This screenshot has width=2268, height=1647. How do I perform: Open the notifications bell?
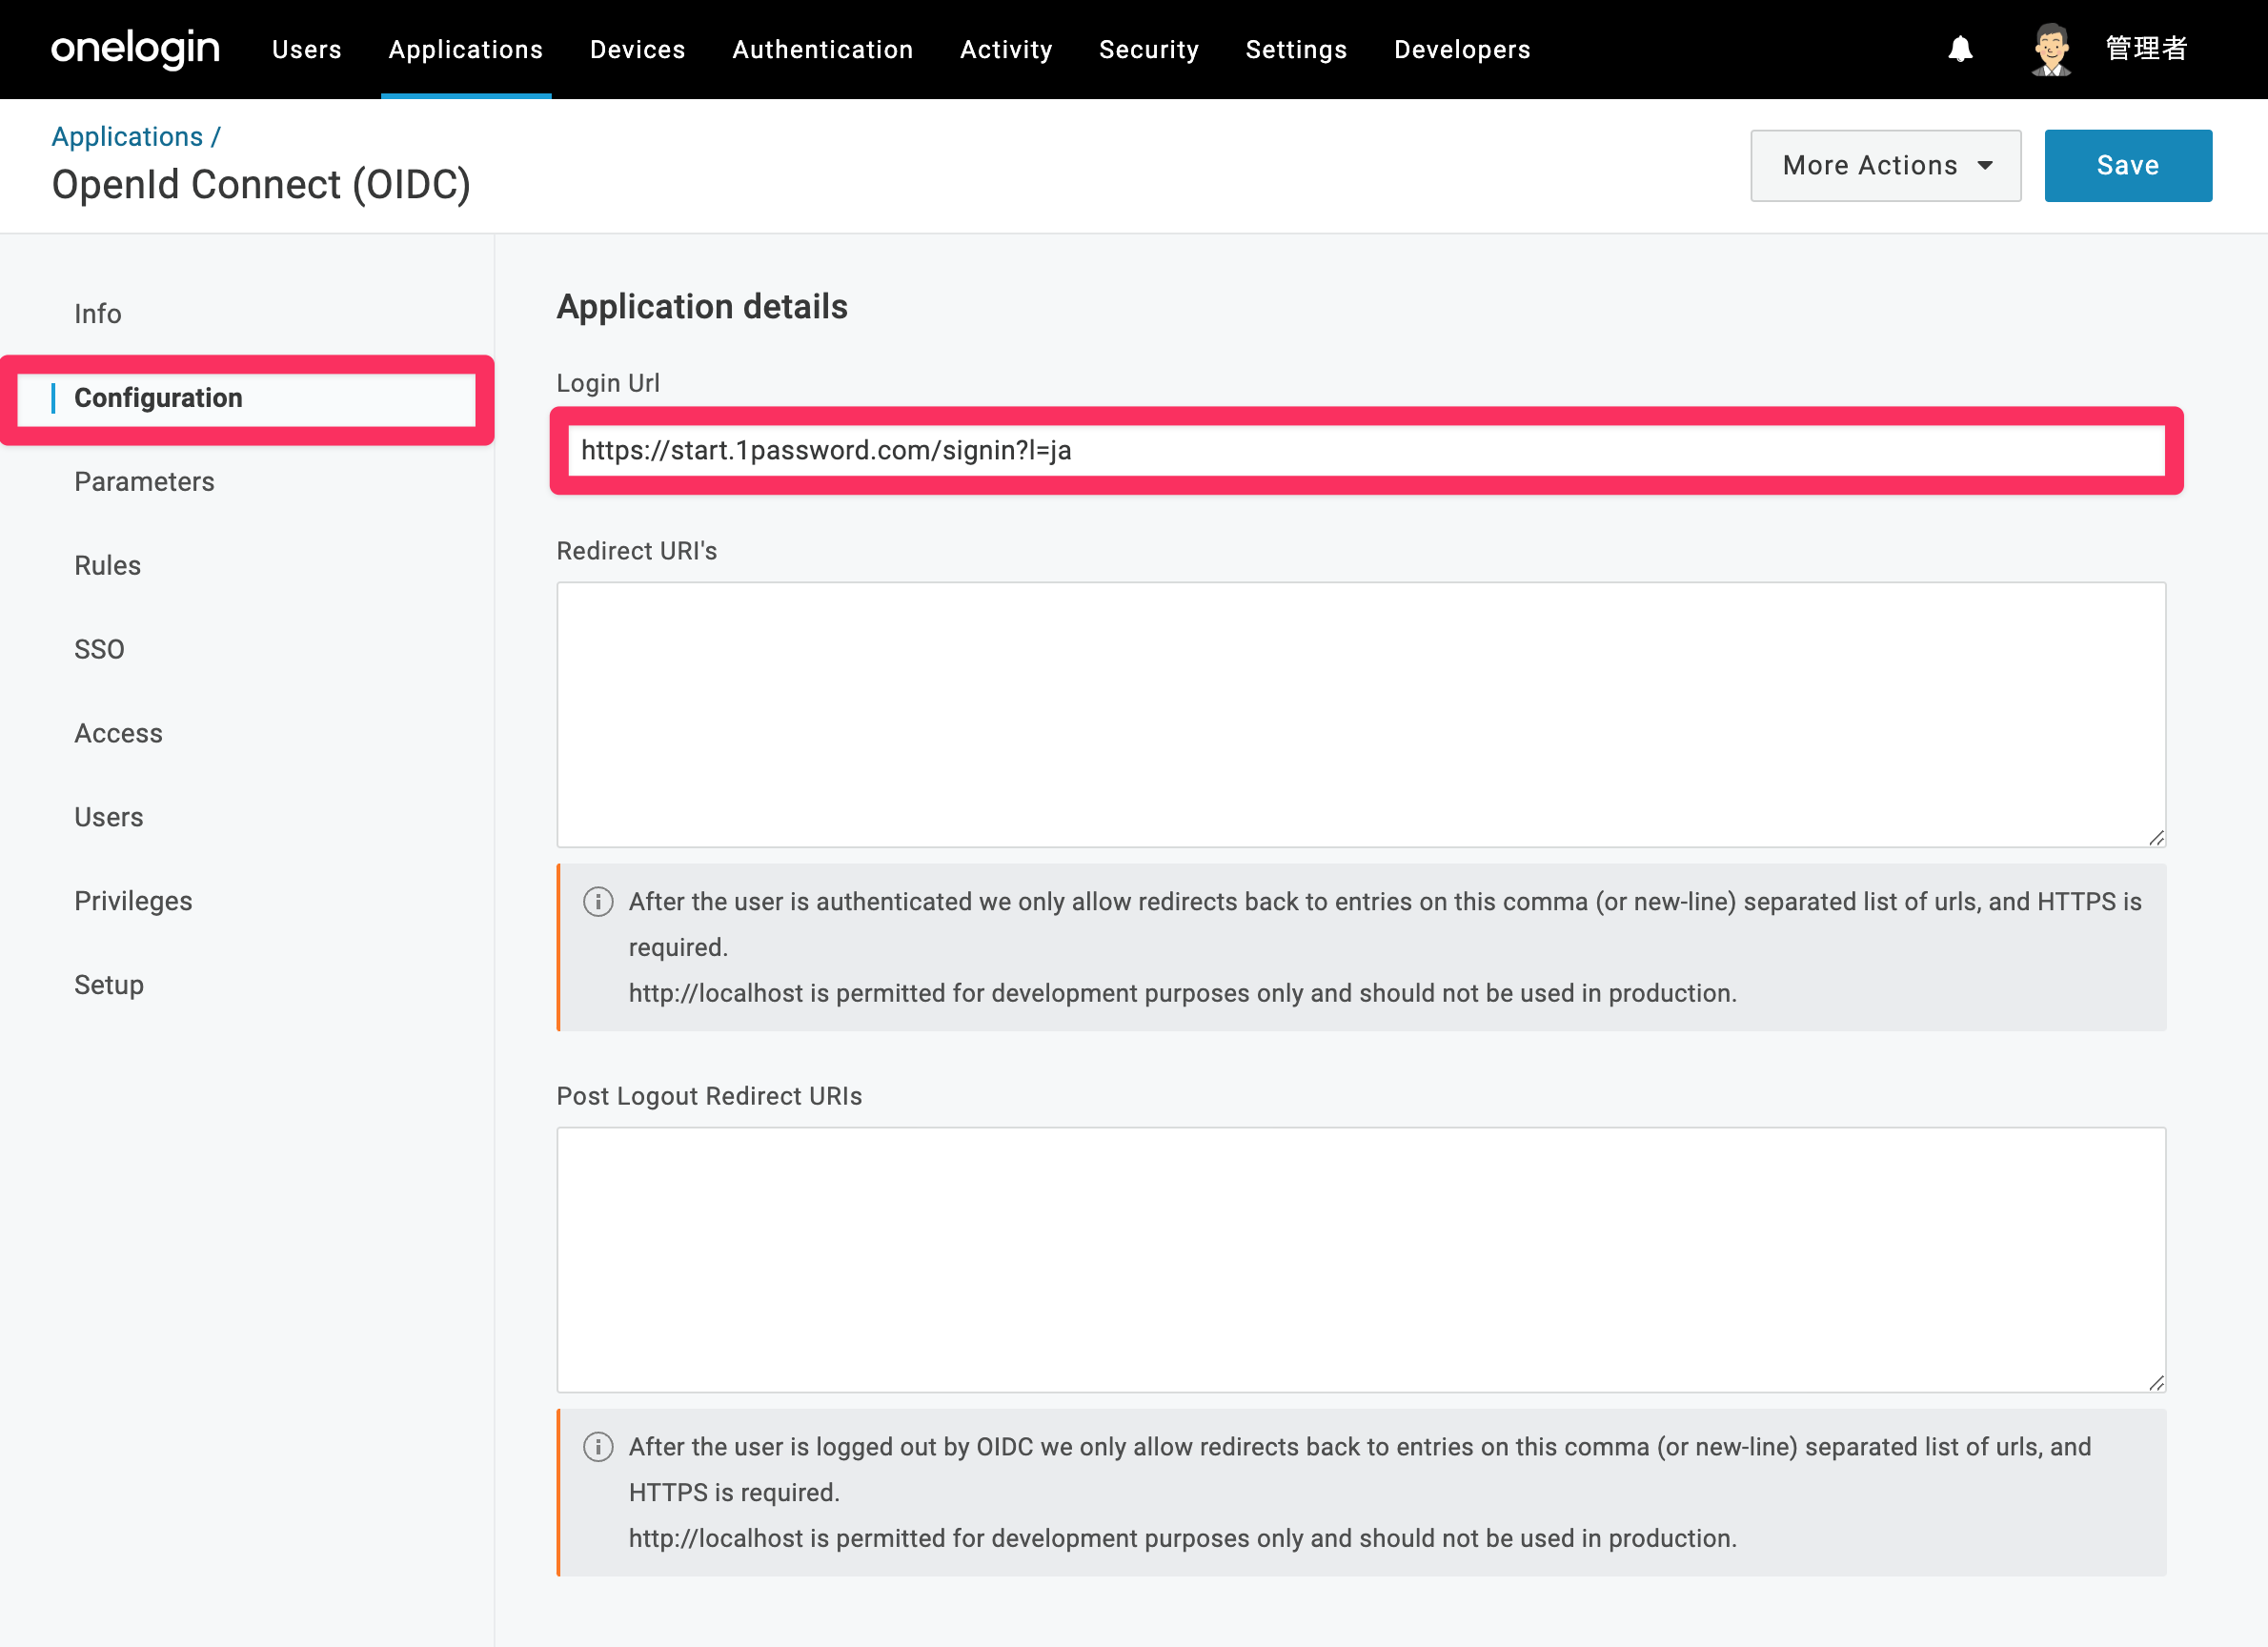coord(1960,49)
